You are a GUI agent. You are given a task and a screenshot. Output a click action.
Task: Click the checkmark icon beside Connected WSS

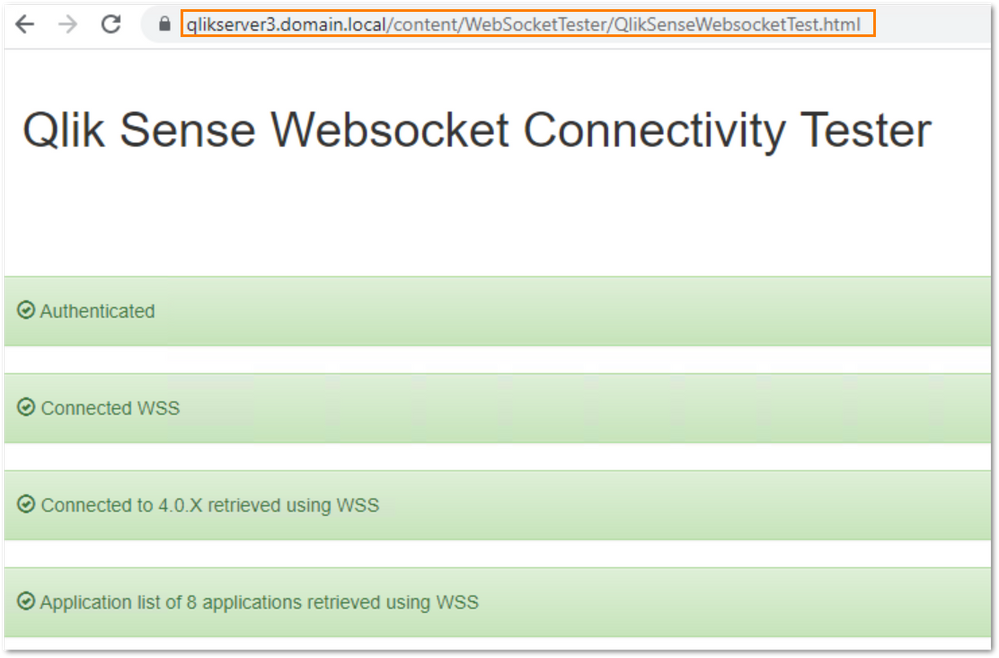25,407
